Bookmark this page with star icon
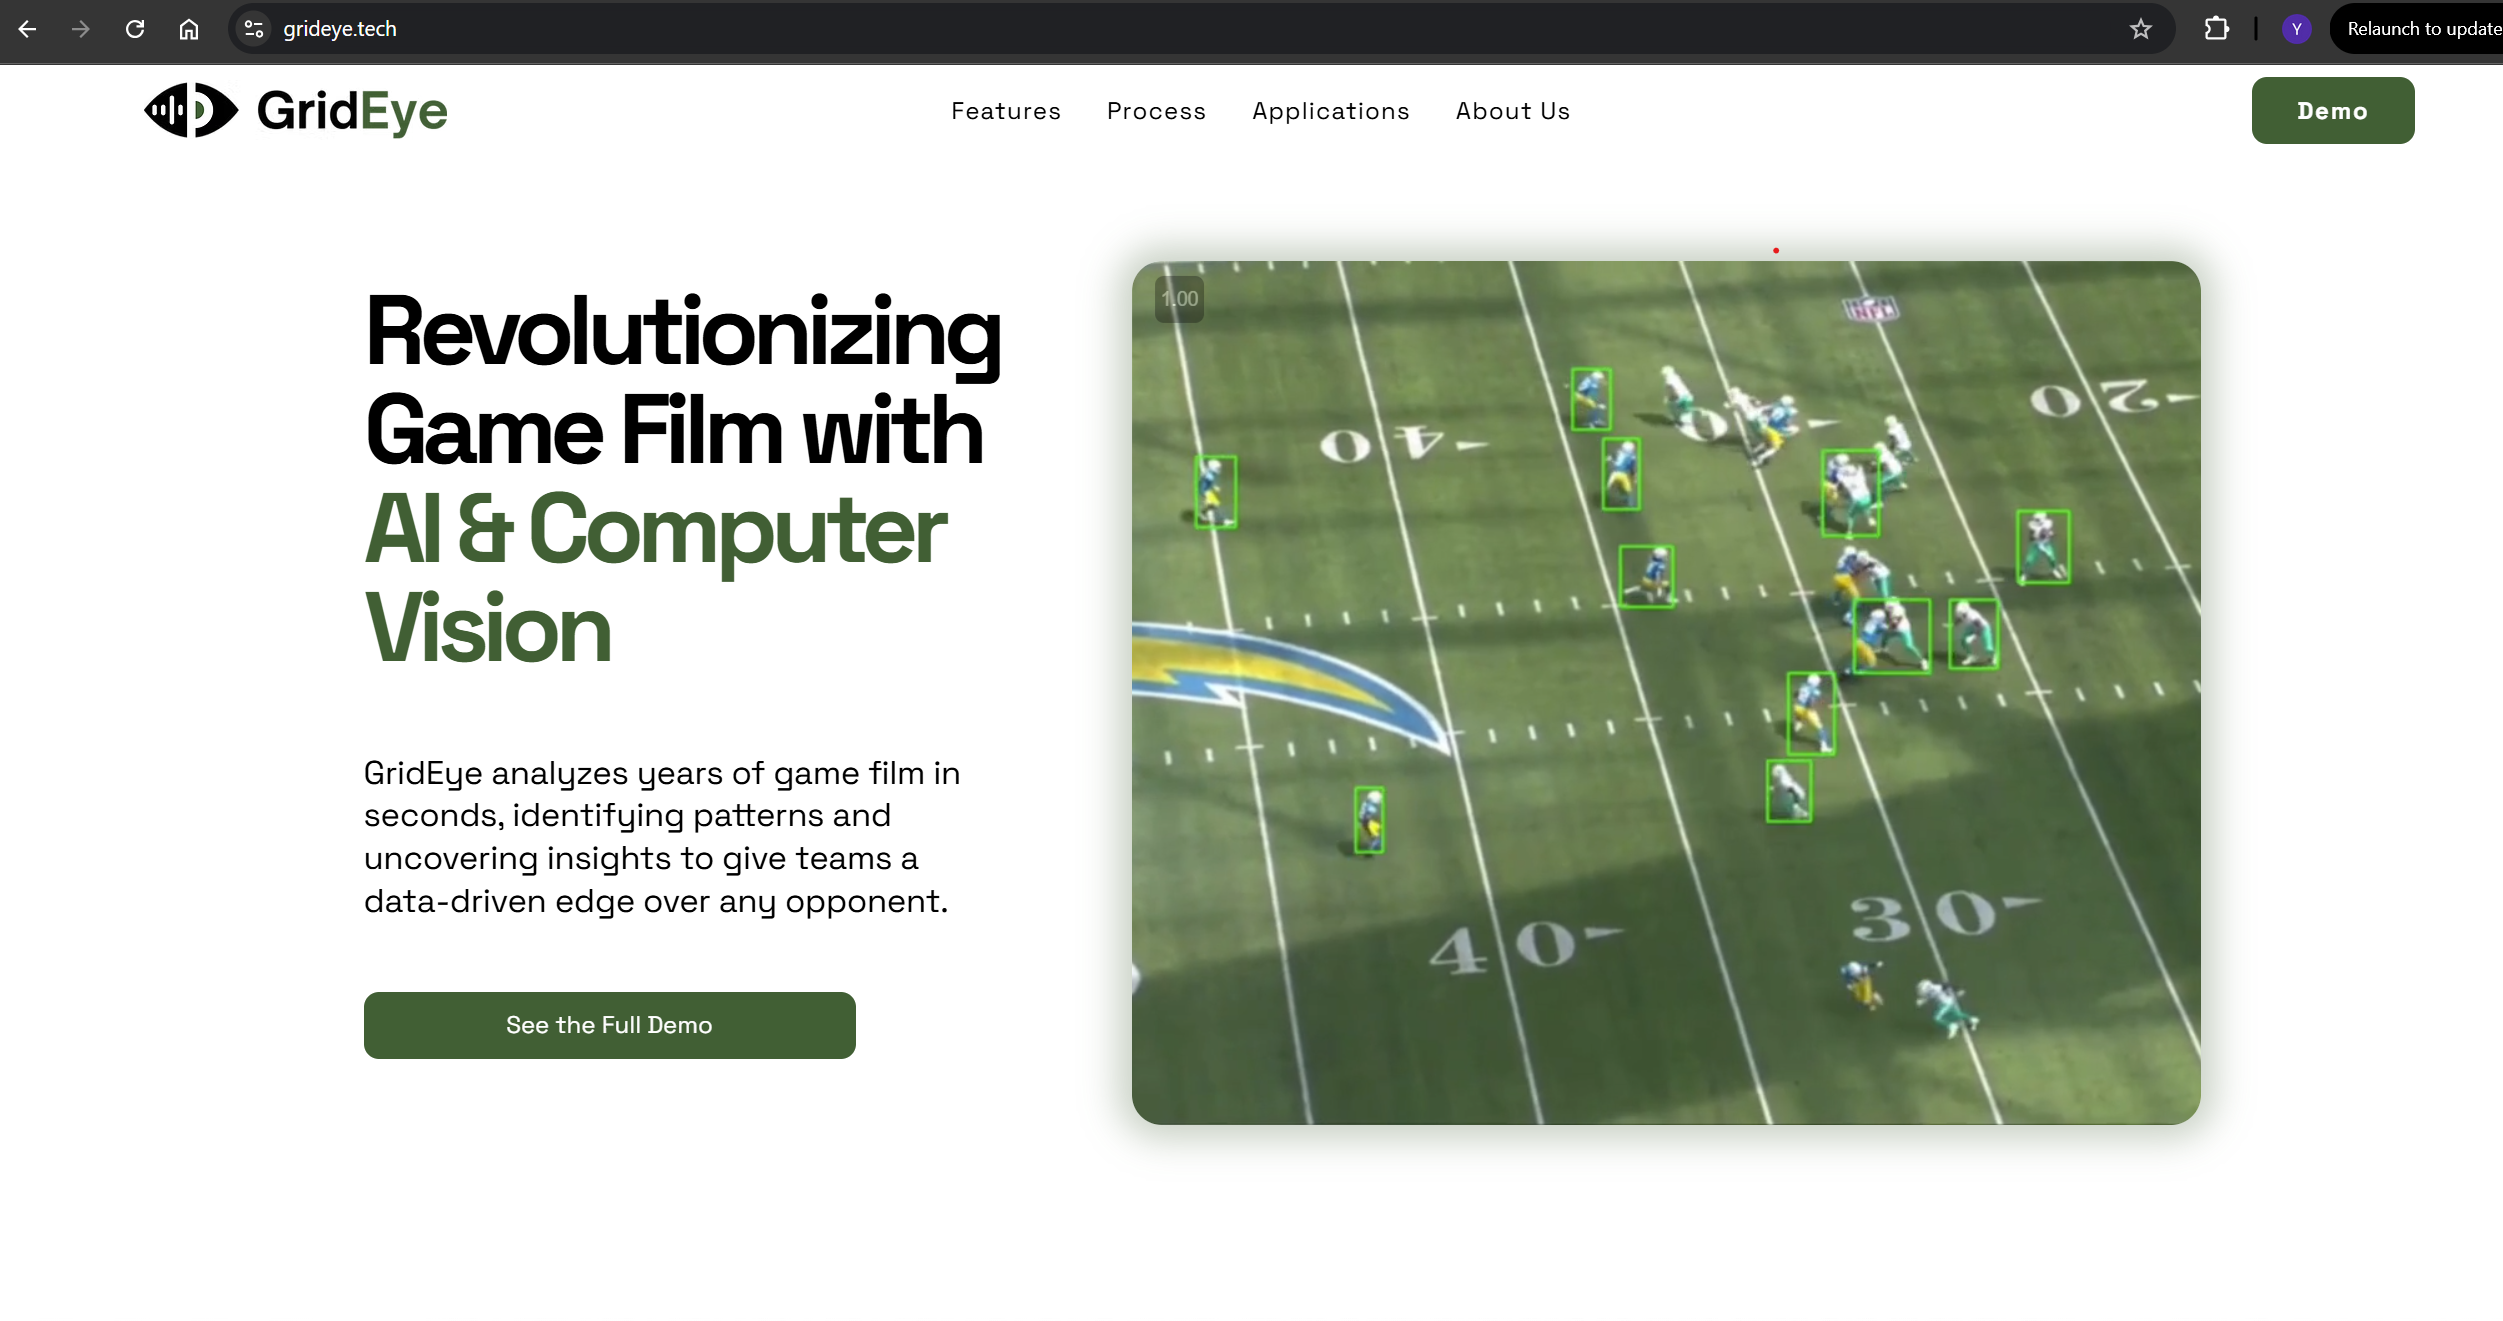 (2140, 29)
